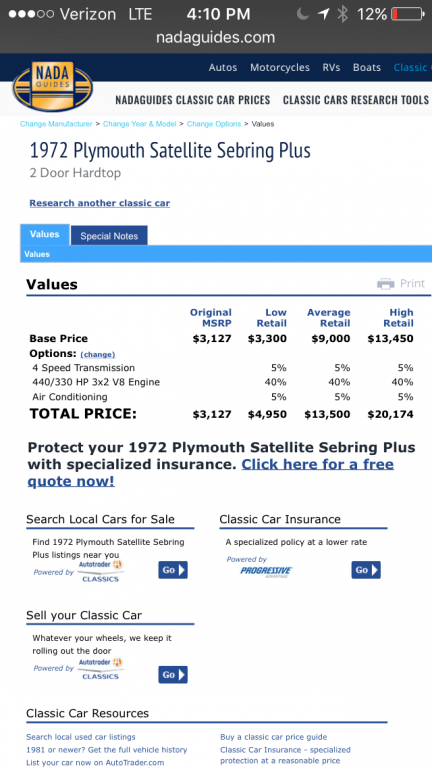This screenshot has width=432, height=768.
Task: Click Go arrow under Search Local Cars
Action: (173, 570)
